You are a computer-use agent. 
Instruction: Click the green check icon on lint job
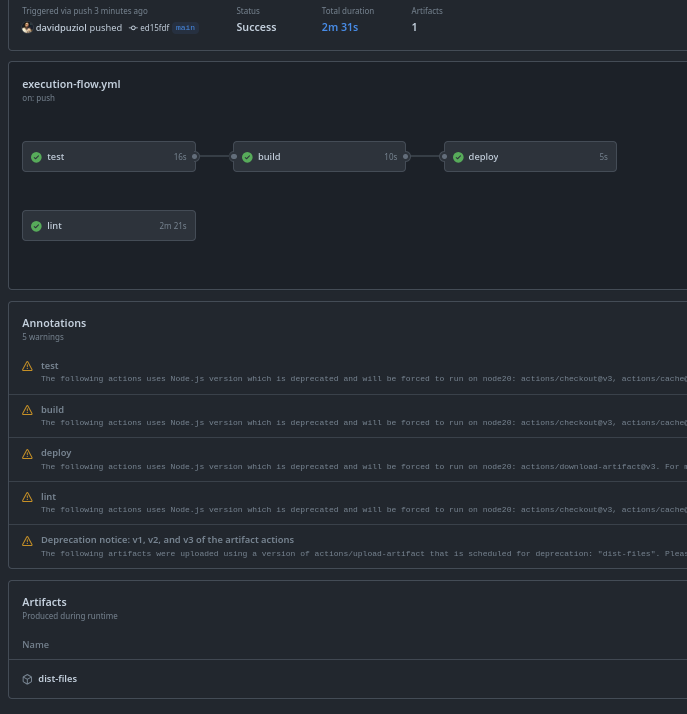(x=36, y=226)
